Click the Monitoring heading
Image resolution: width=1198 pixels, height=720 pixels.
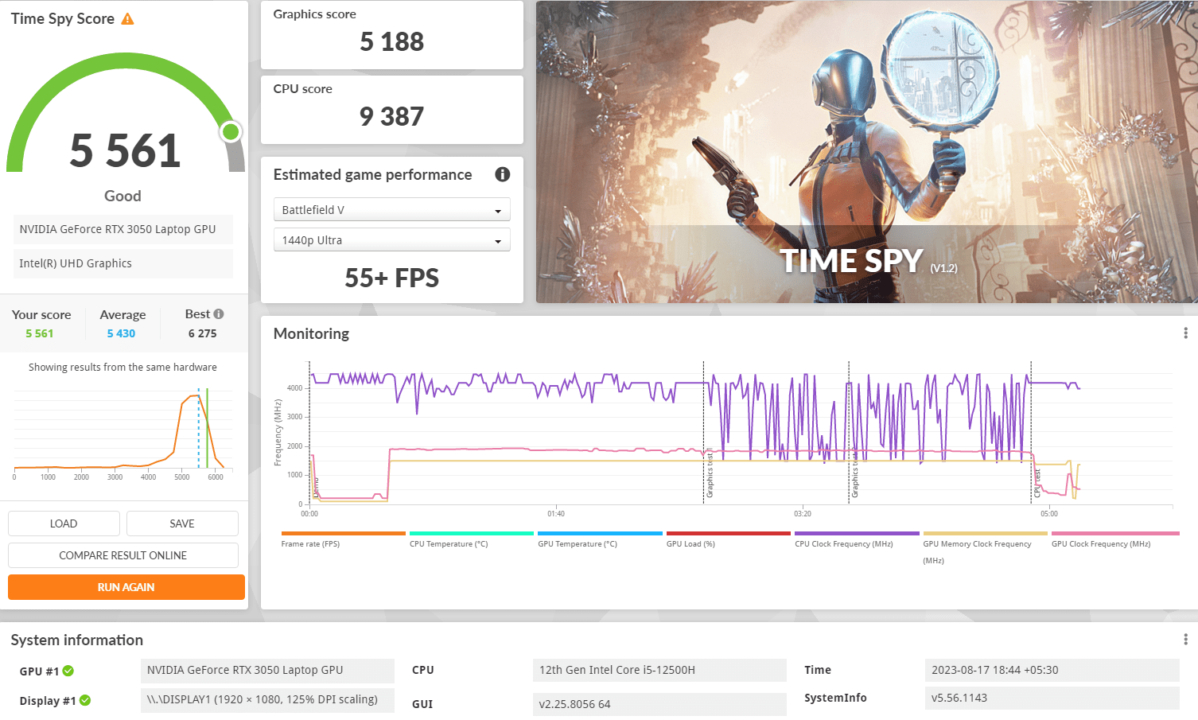(311, 333)
